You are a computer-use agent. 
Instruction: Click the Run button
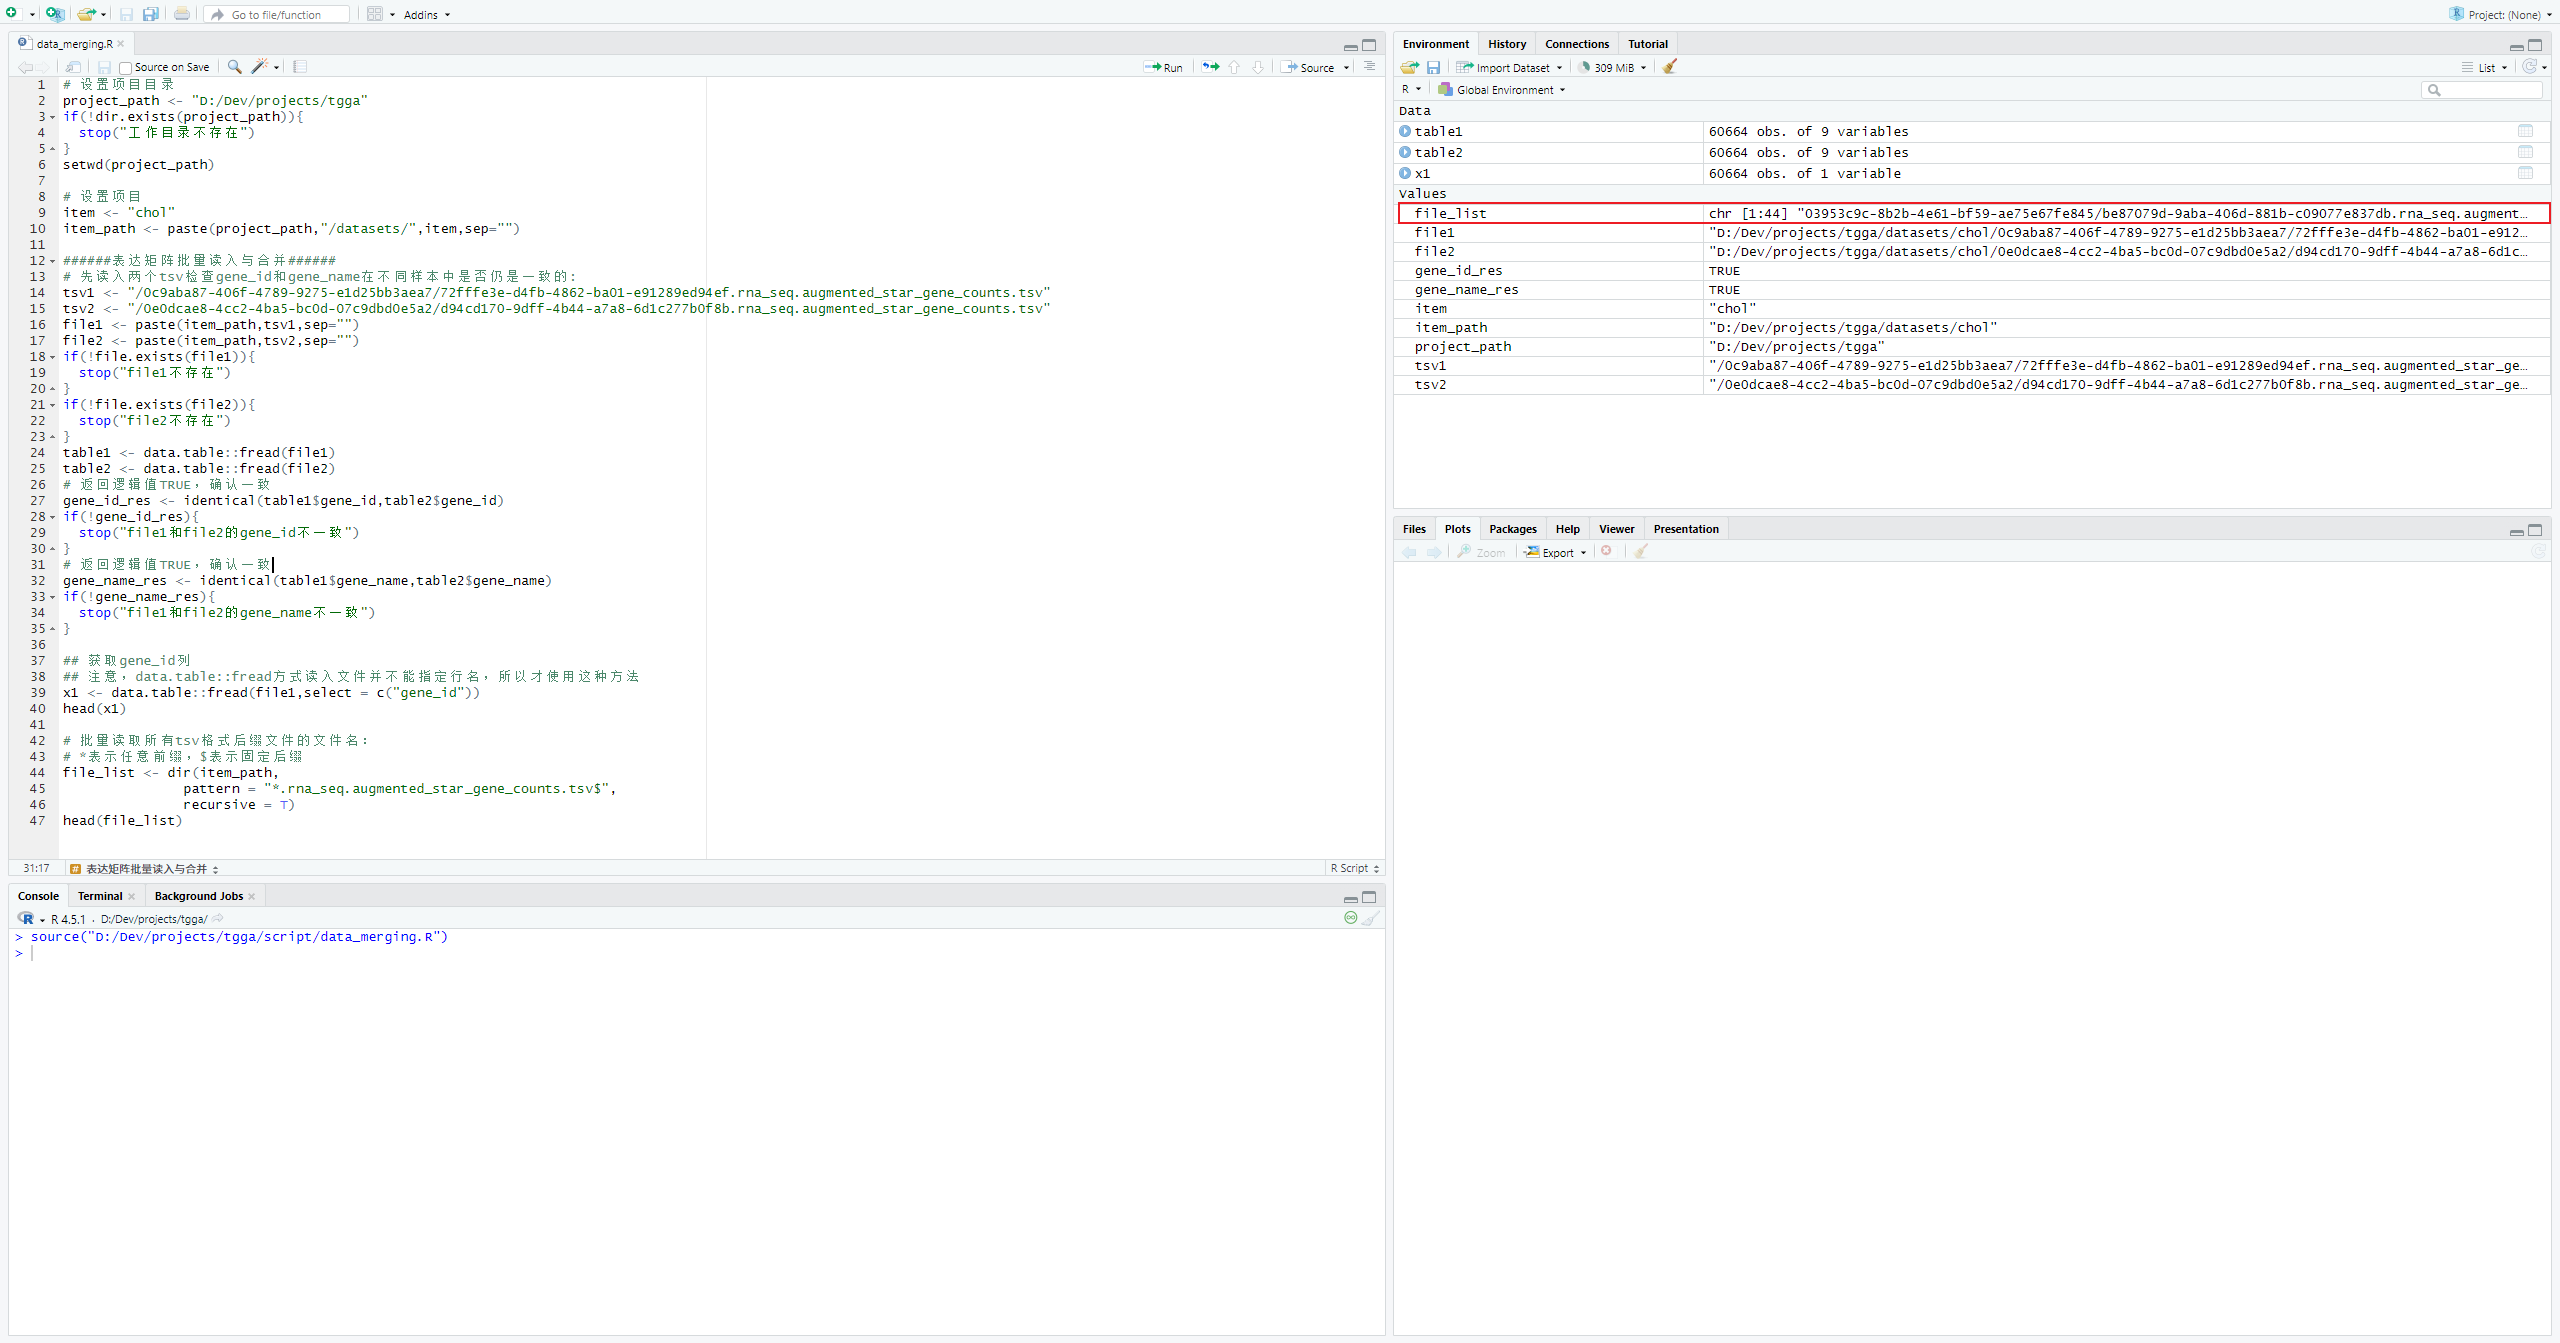[x=1163, y=68]
